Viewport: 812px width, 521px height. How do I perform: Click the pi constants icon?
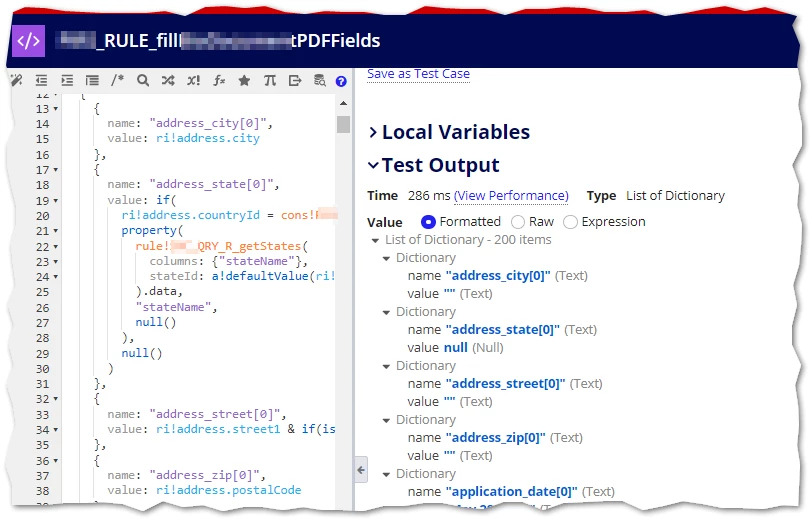(x=270, y=80)
